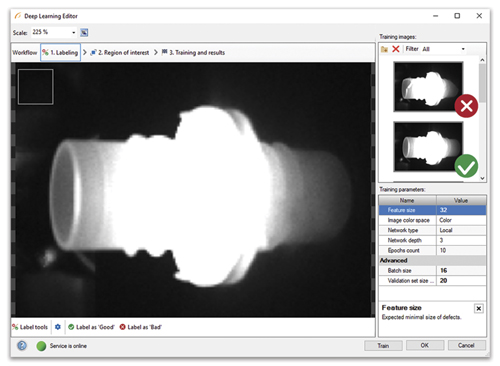
Task: Click the blue help question mark icon
Action: (x=22, y=346)
